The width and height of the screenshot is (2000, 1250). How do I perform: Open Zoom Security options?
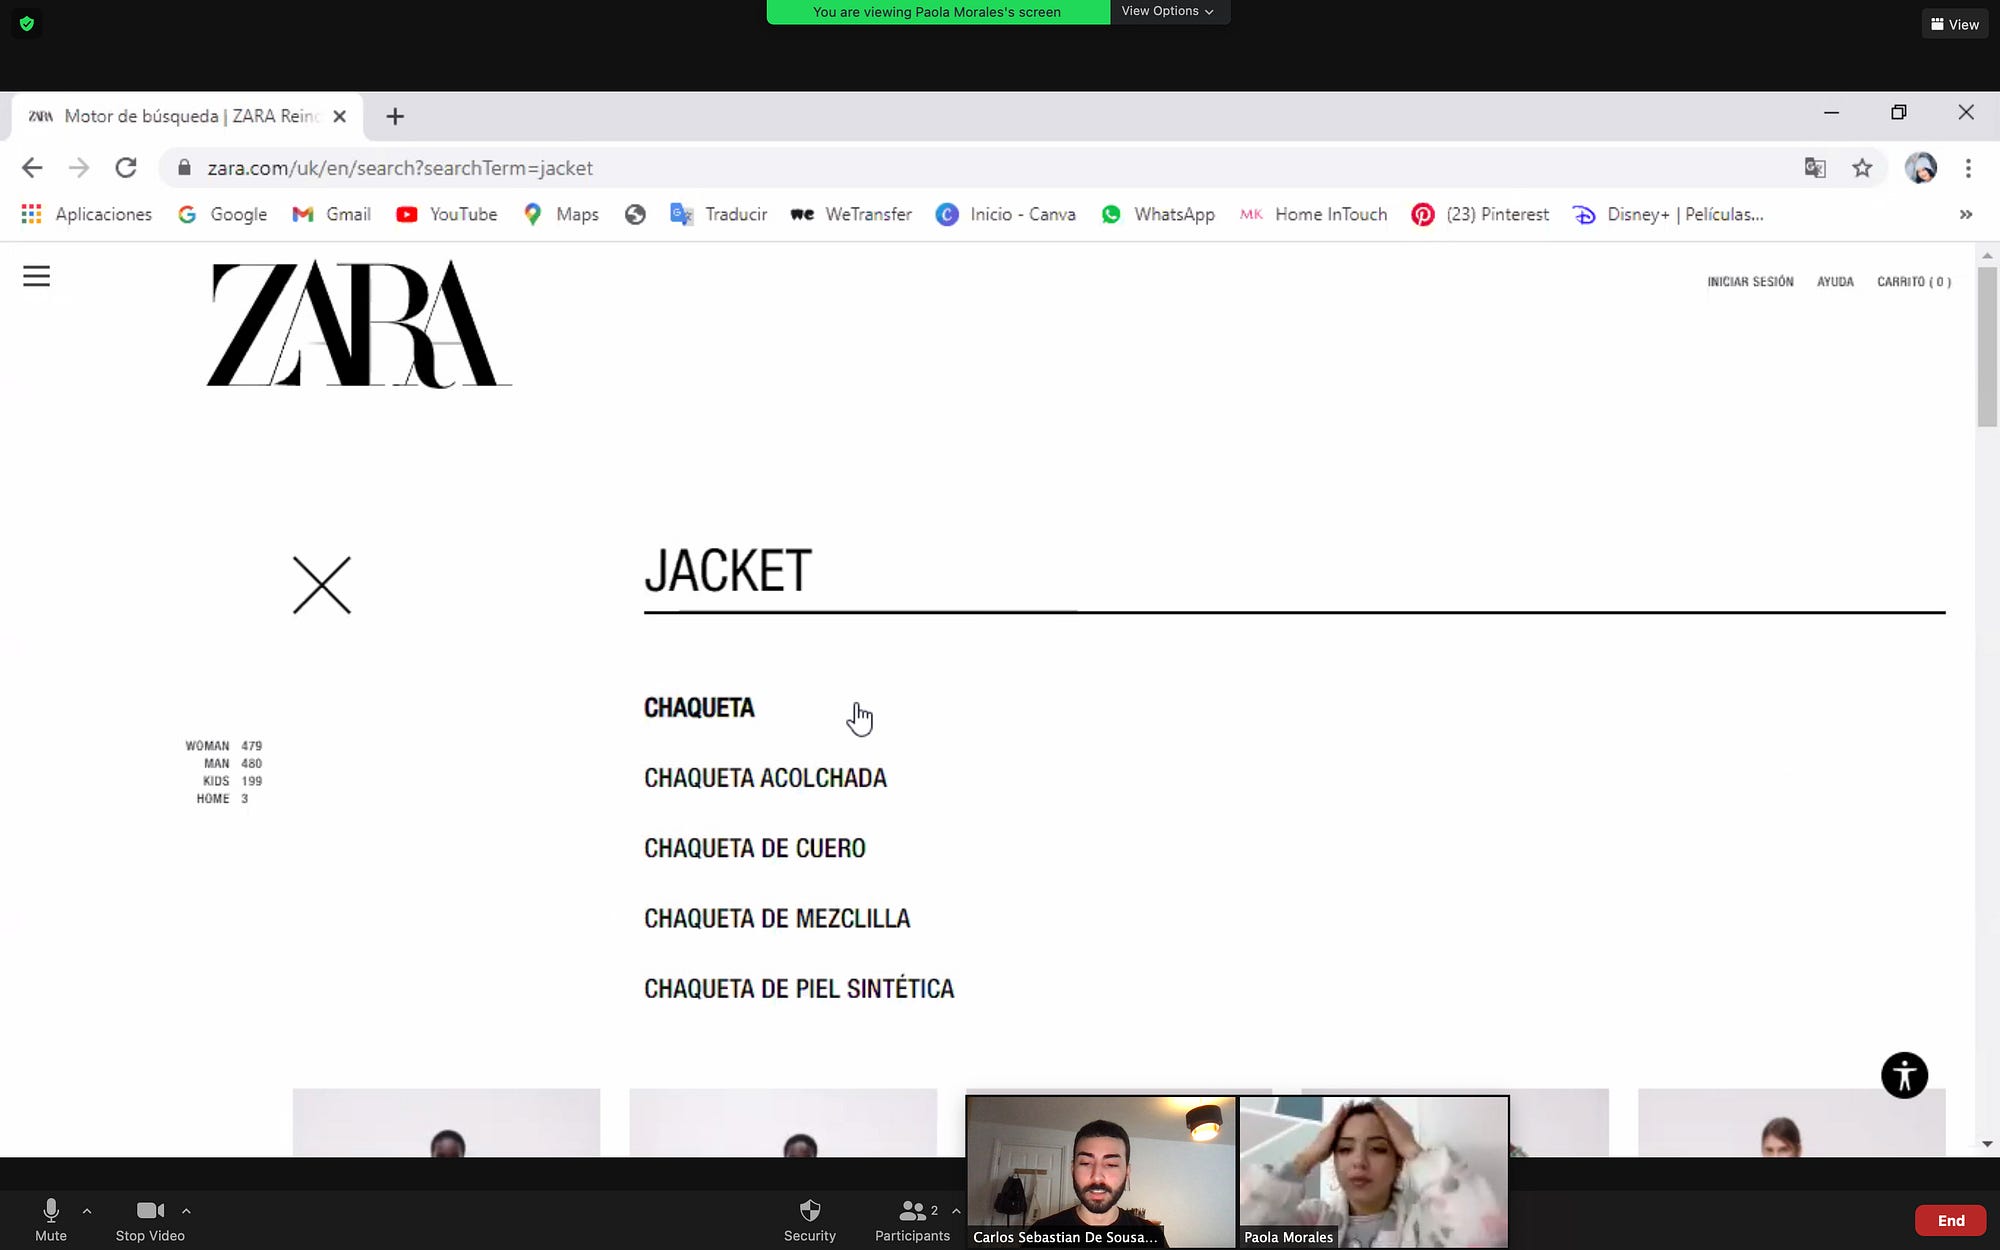coord(810,1220)
